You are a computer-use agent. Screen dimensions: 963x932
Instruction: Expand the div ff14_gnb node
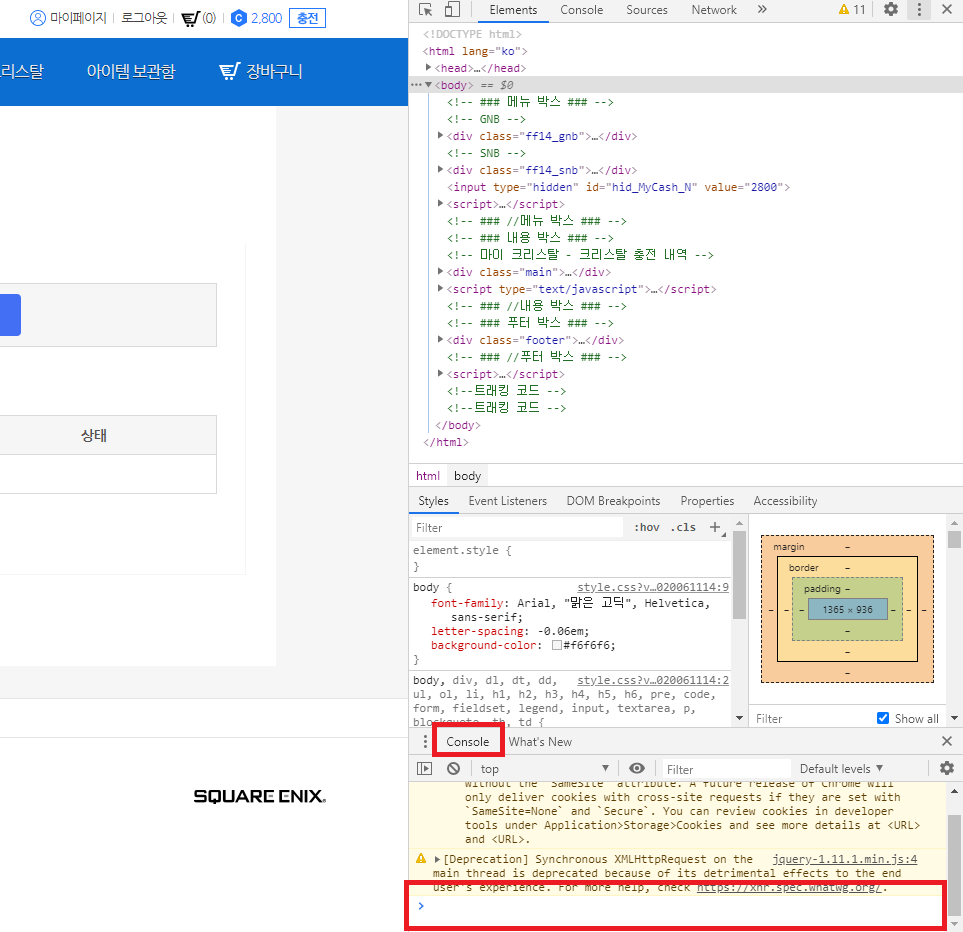(440, 136)
